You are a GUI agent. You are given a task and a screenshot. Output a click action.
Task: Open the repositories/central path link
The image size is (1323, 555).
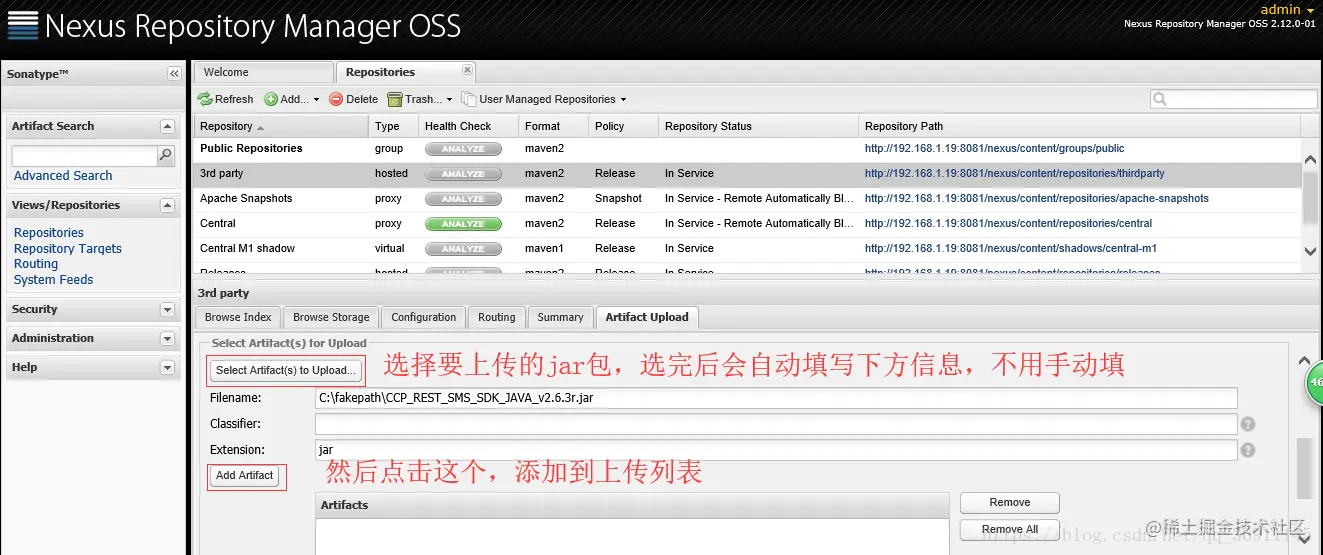click(x=1008, y=224)
